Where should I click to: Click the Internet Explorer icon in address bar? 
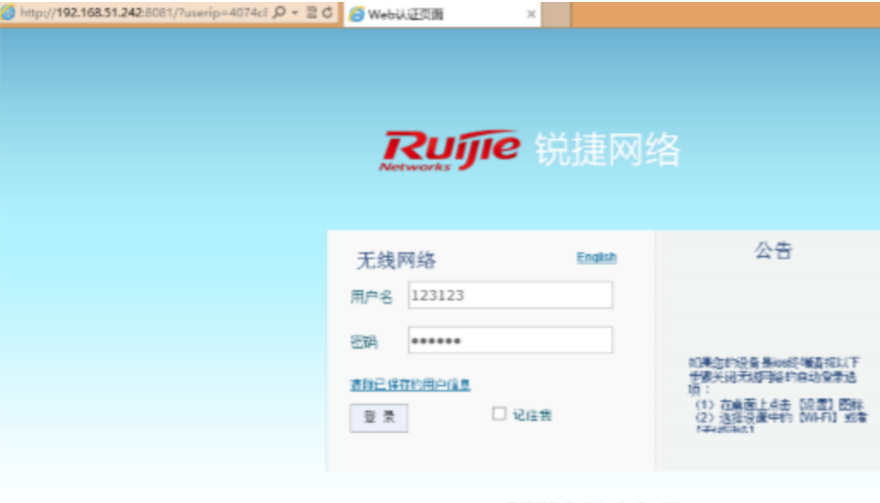click(x=9, y=13)
